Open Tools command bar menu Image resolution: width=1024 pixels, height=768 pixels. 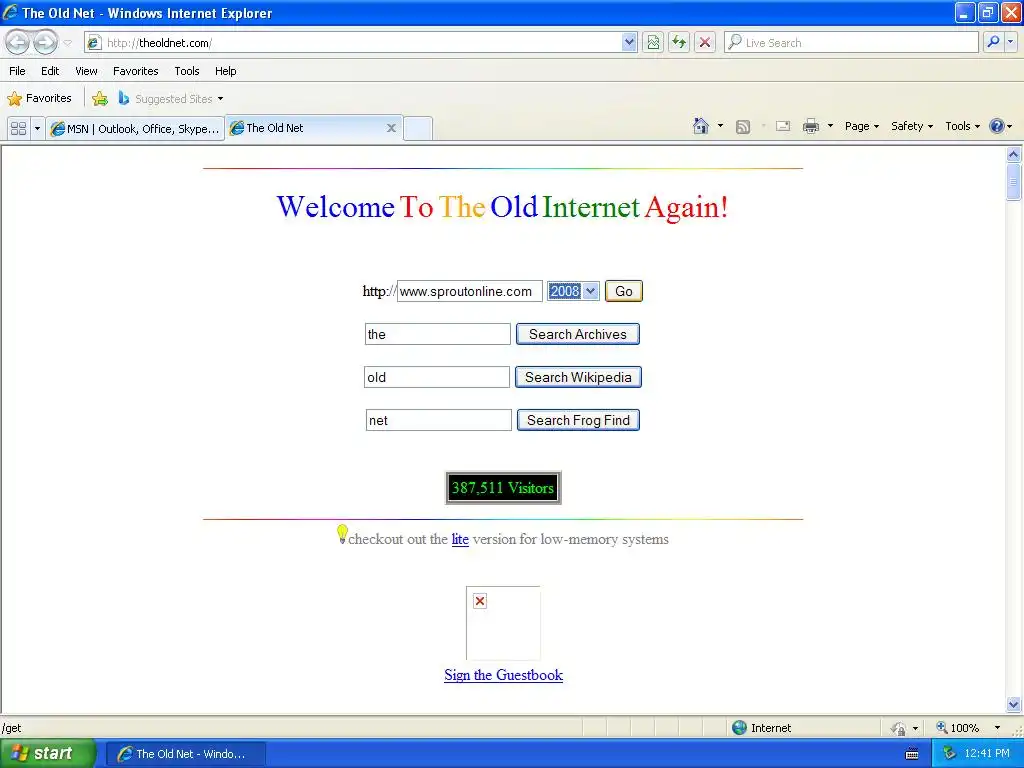point(963,126)
